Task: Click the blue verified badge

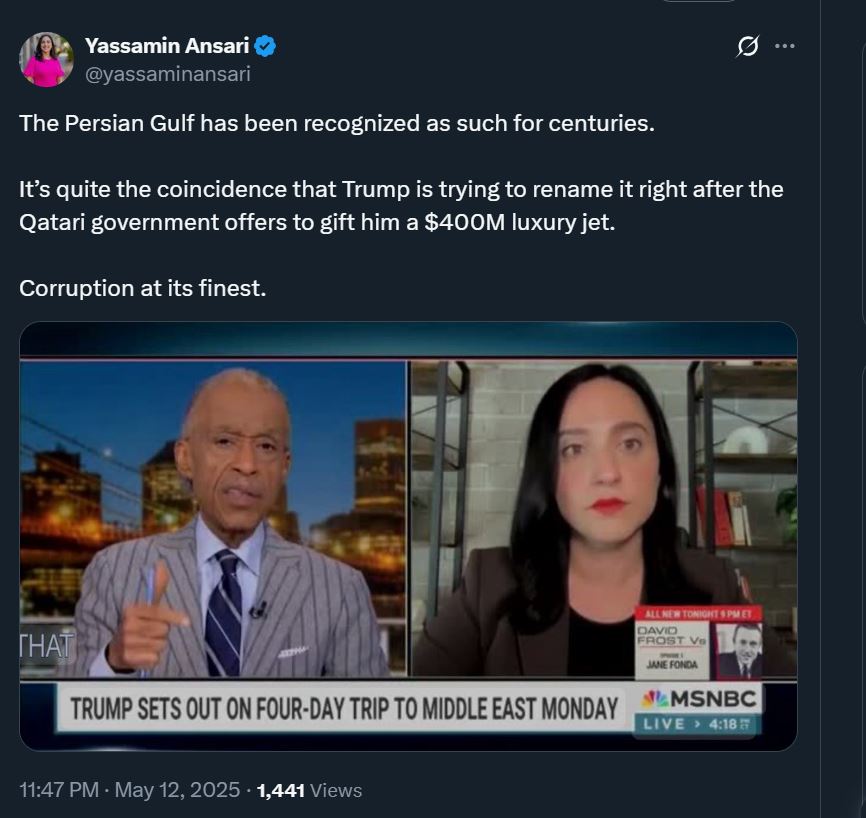Action: click(x=265, y=46)
